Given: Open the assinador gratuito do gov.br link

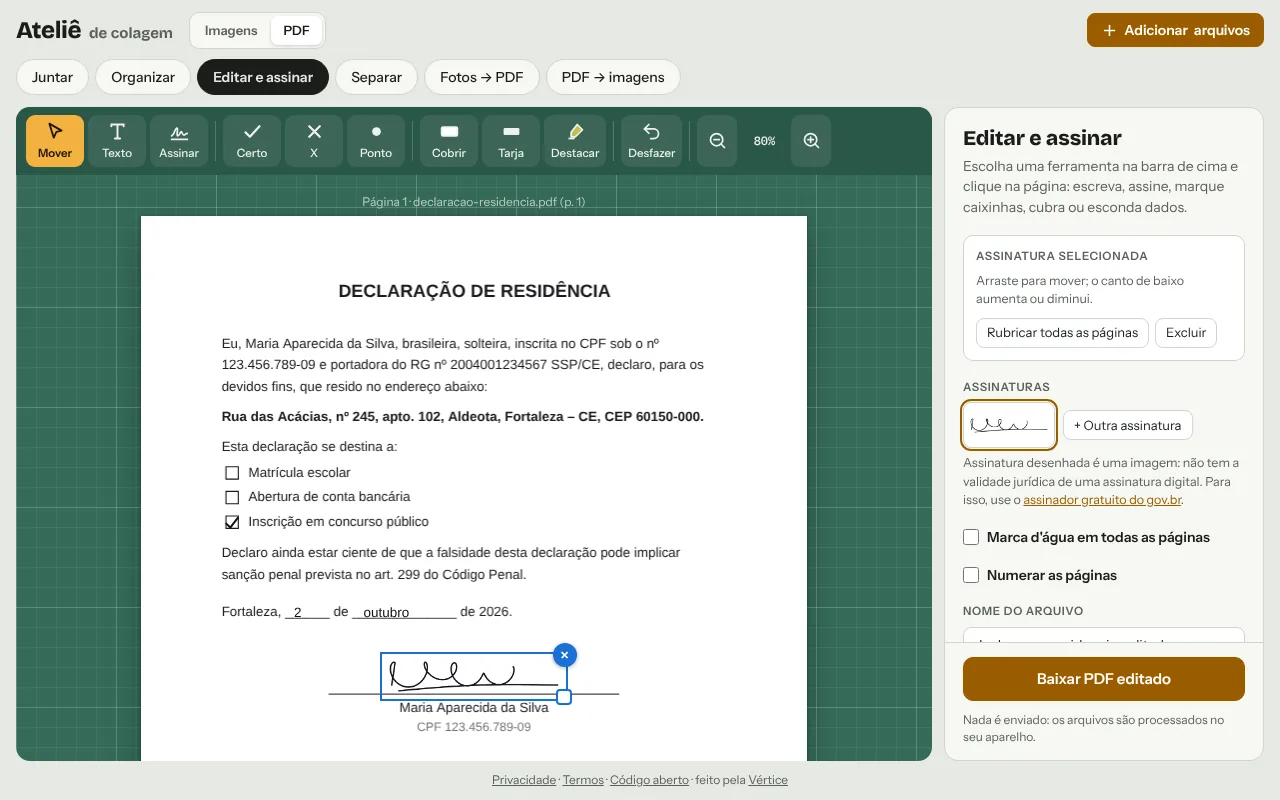Looking at the screenshot, I should pos(1102,499).
